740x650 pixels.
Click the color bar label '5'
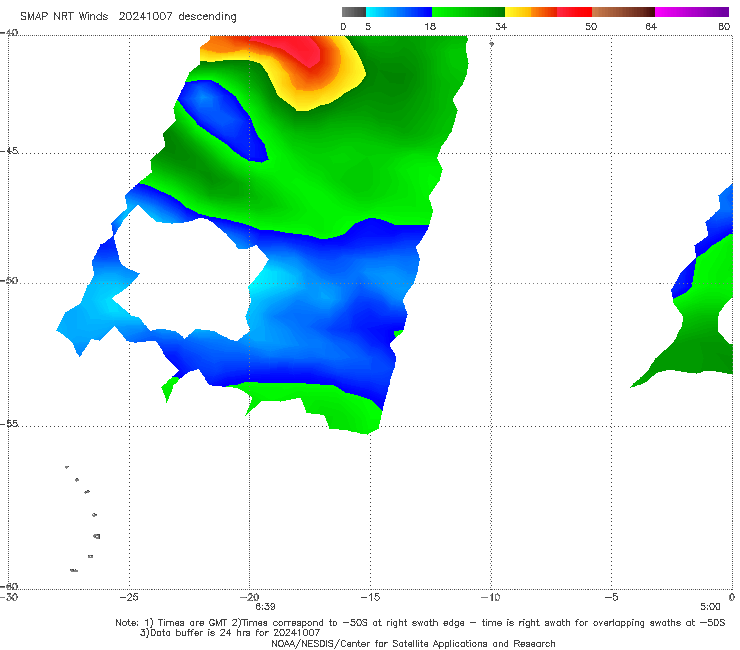368,26
